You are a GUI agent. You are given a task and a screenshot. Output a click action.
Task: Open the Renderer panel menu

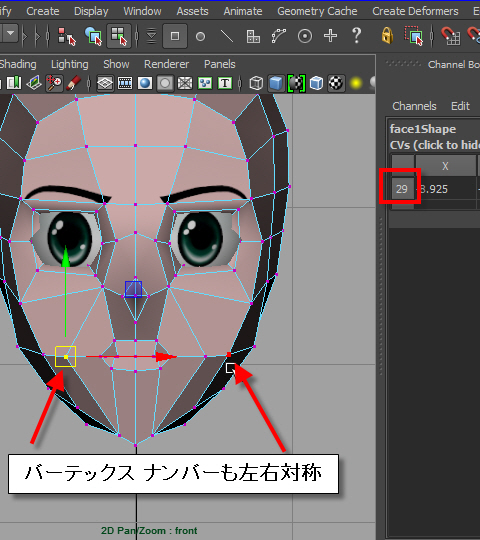[166, 64]
